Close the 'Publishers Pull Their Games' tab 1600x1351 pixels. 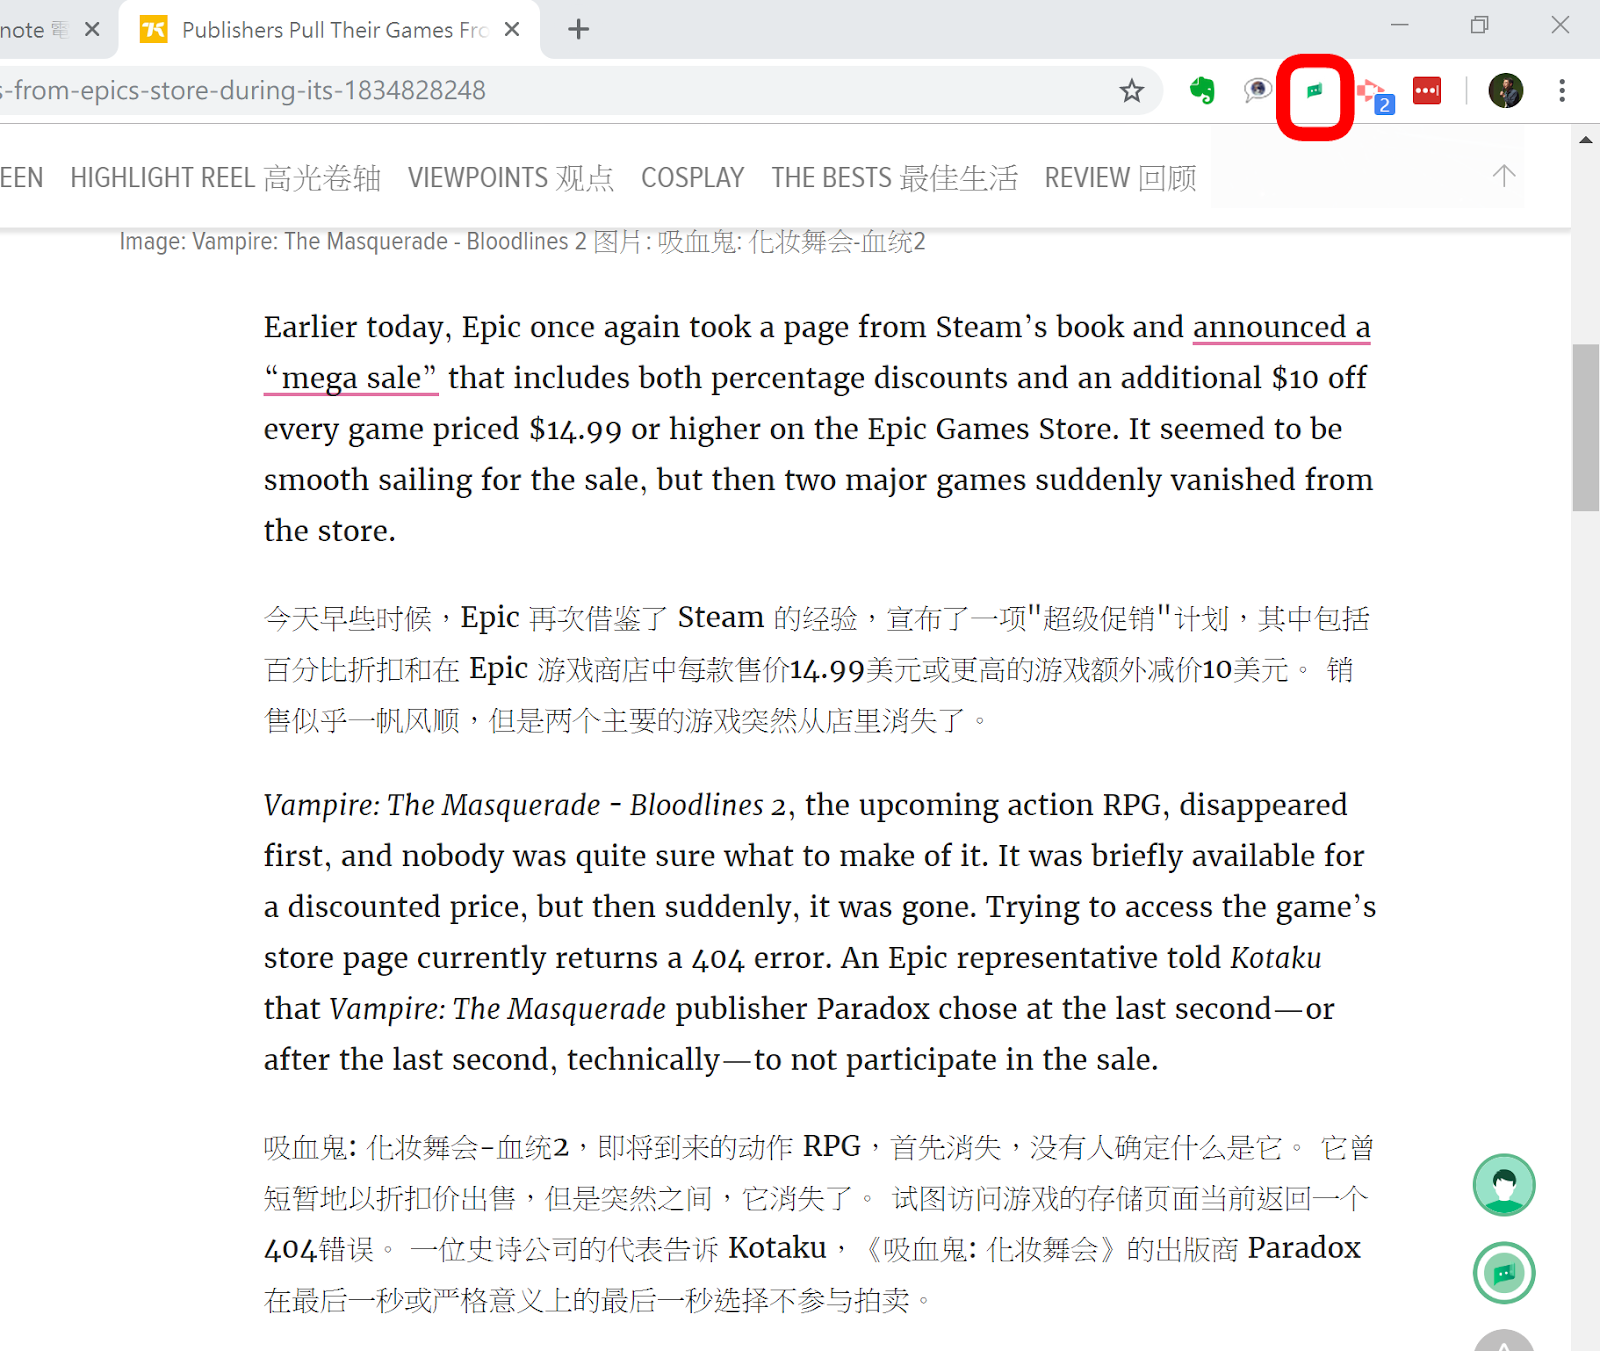512,30
